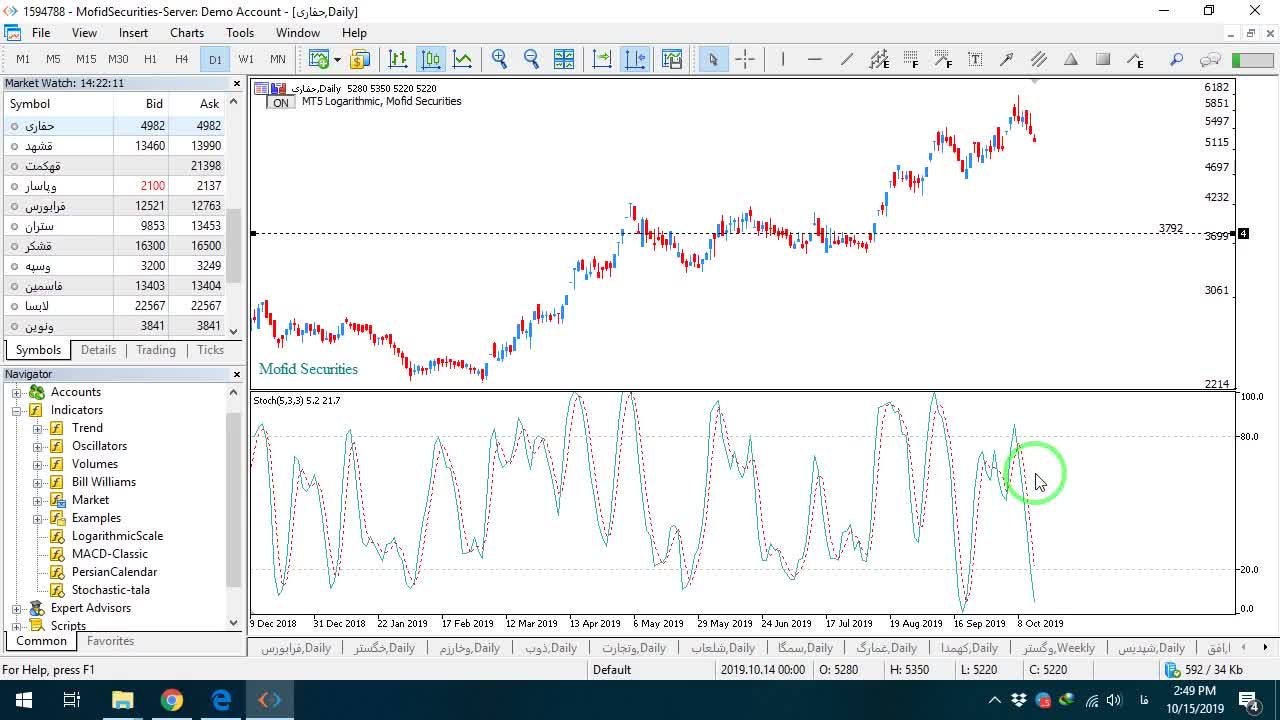This screenshot has width=1280, height=720.
Task: Switch to the Favorites tab in Navigator
Action: point(110,641)
